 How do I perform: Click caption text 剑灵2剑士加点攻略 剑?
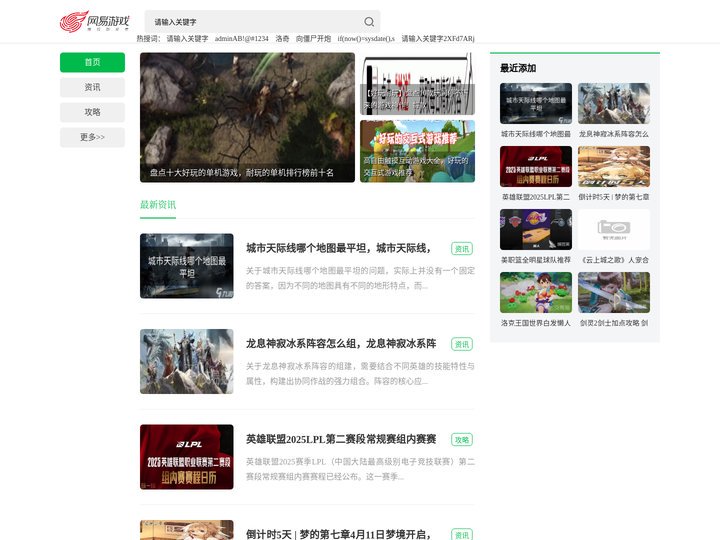[x=614, y=323]
